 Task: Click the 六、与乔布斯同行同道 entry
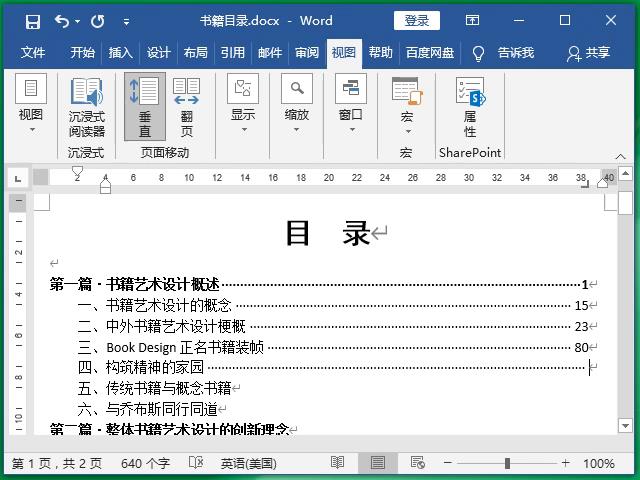(148, 409)
